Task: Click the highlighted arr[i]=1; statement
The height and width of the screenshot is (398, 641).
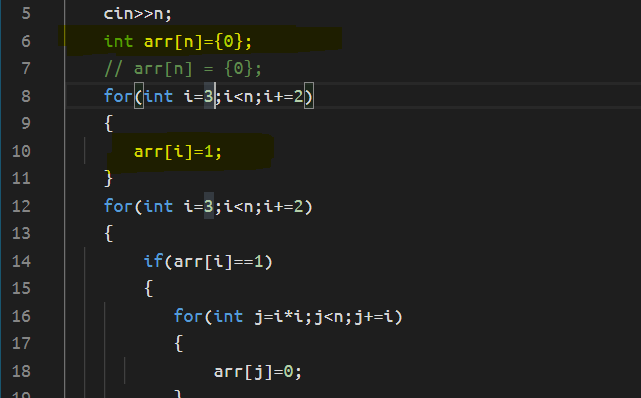Action: (x=178, y=152)
